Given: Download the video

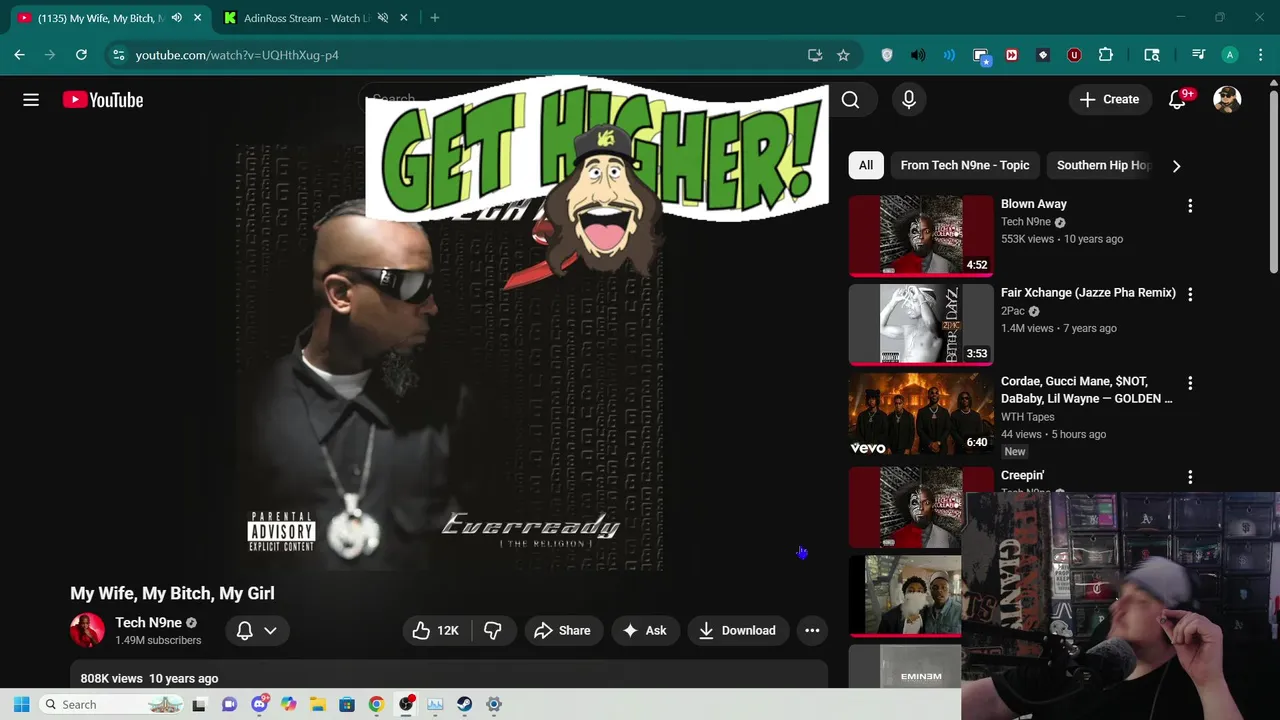Looking at the screenshot, I should click(x=737, y=631).
